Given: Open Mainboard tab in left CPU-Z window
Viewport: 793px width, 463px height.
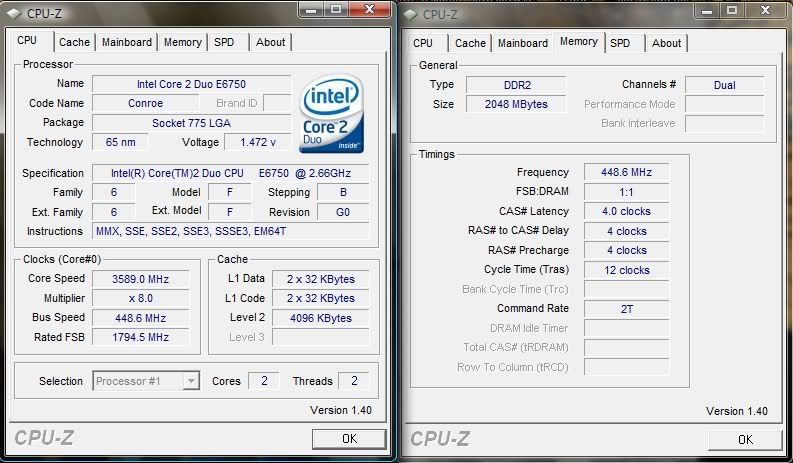Looking at the screenshot, I should [x=127, y=43].
